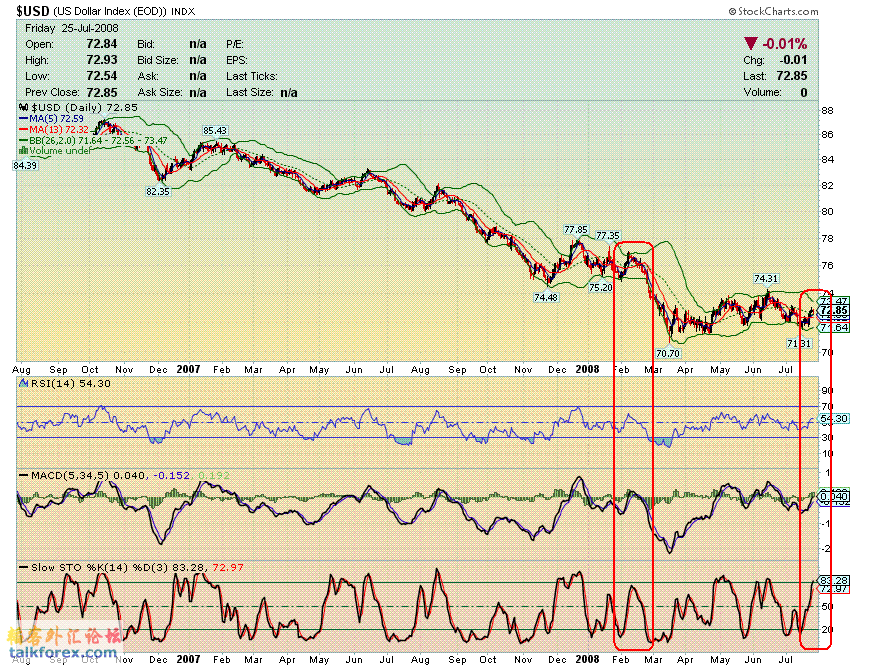This screenshot has width=871, height=668.
Task: Click the red MA(13) legend line marker
Action: (23, 129)
